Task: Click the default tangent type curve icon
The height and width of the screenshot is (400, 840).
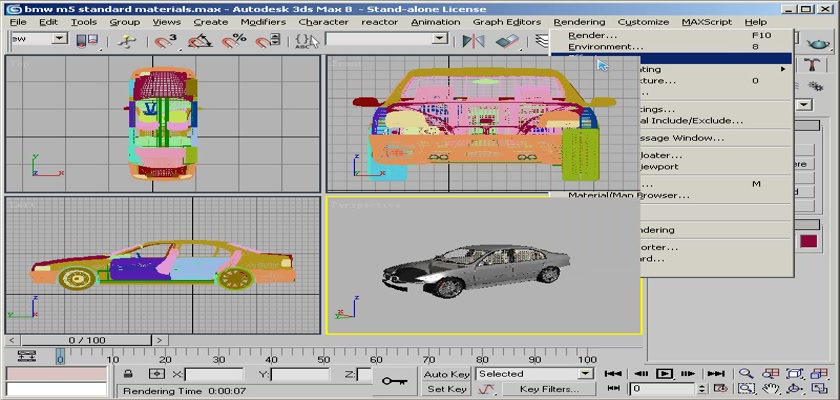Action: pos(486,389)
